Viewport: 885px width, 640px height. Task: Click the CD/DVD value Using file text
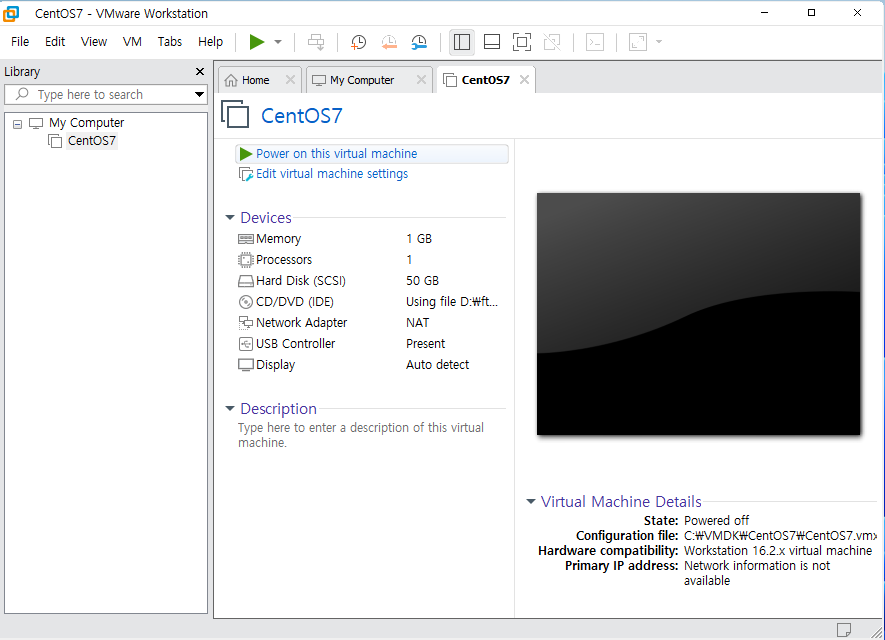(452, 302)
